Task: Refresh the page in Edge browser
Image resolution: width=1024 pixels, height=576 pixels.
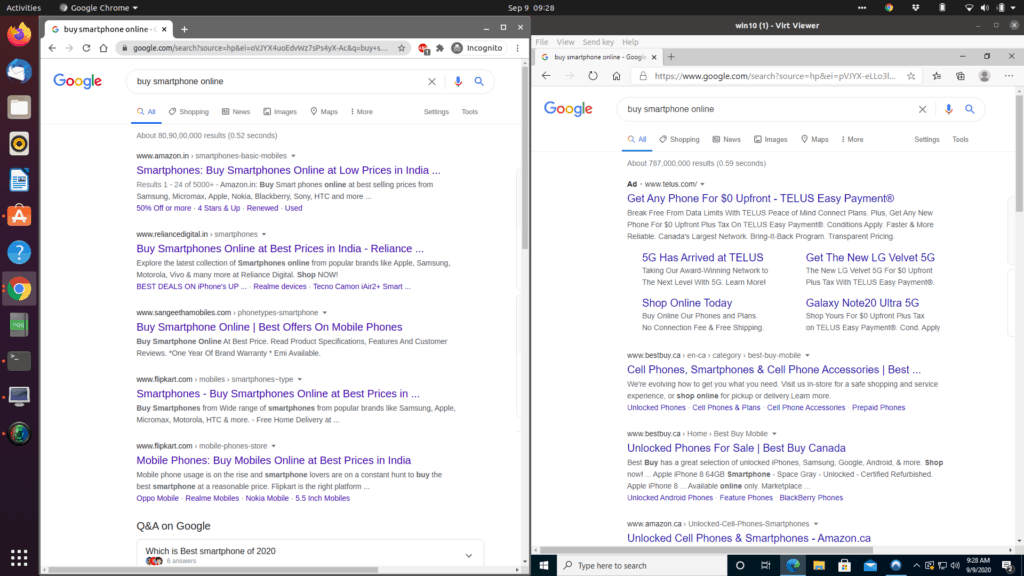Action: point(592,76)
